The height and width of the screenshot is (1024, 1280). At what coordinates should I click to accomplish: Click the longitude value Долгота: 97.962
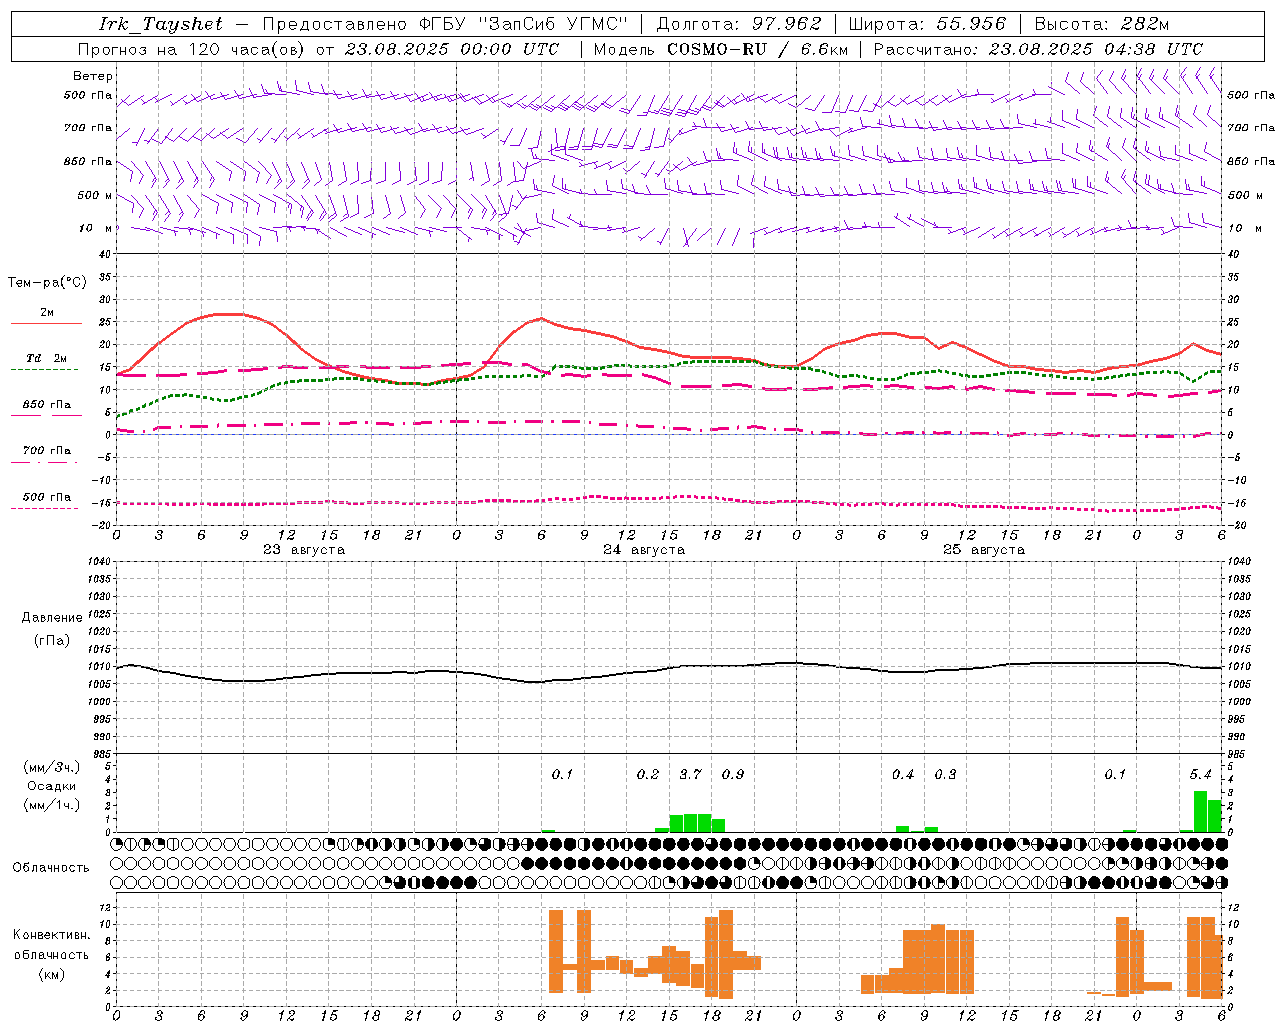coord(739,24)
